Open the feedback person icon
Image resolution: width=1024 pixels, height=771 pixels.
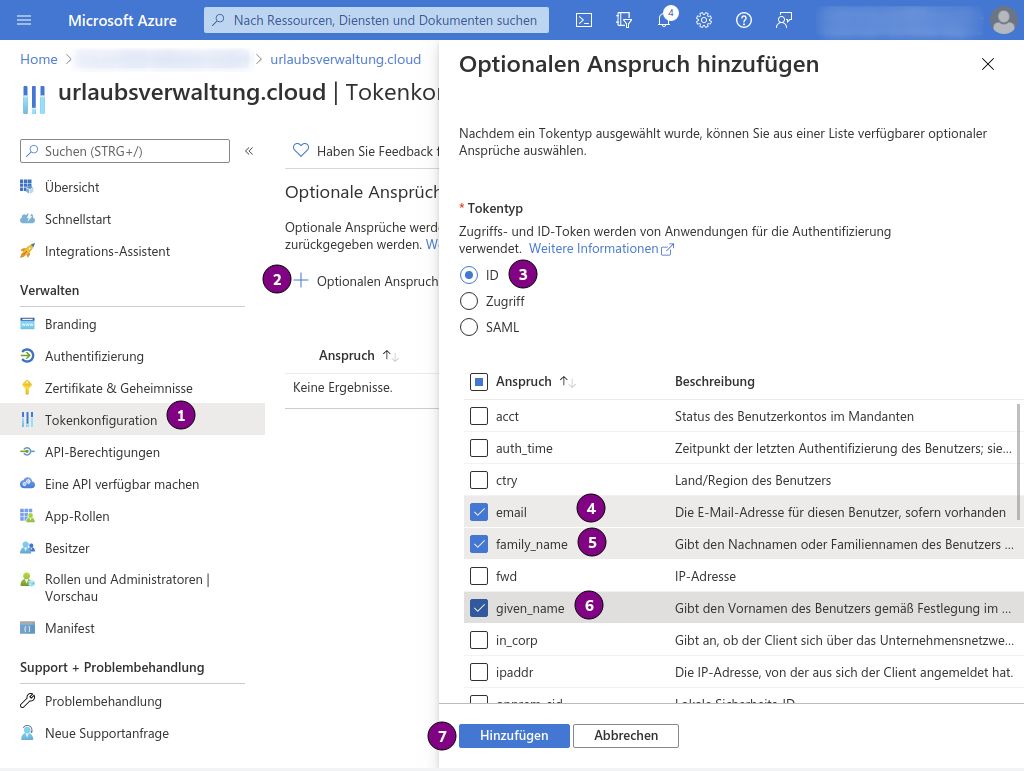coord(784,20)
